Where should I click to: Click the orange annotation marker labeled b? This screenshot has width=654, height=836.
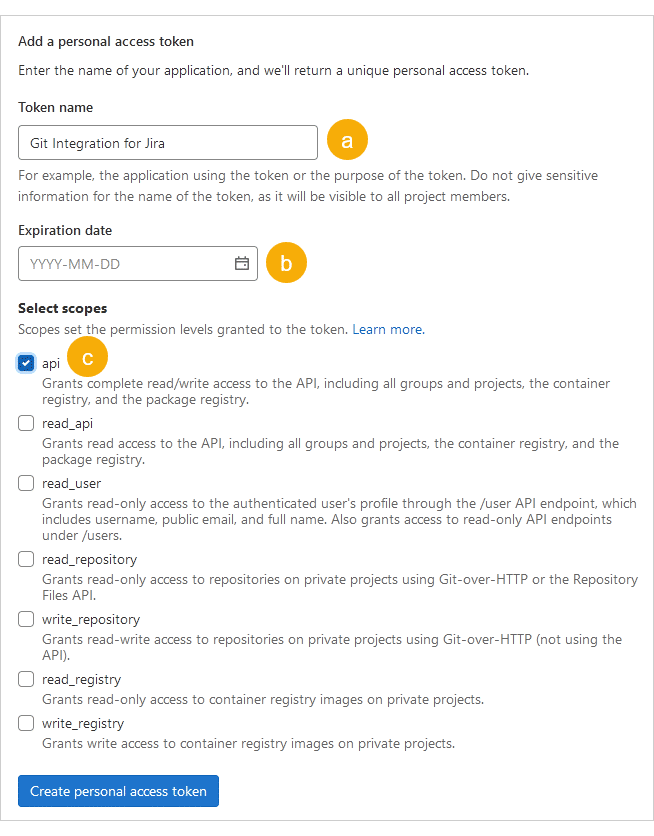point(286,262)
